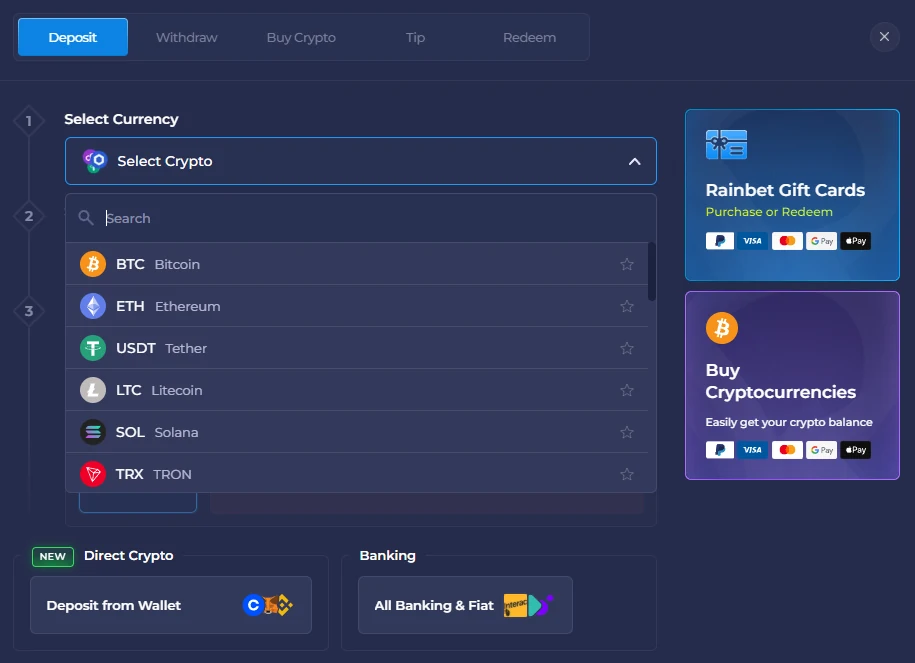Pick LTC Litecoin option
915x663 pixels.
(357, 390)
